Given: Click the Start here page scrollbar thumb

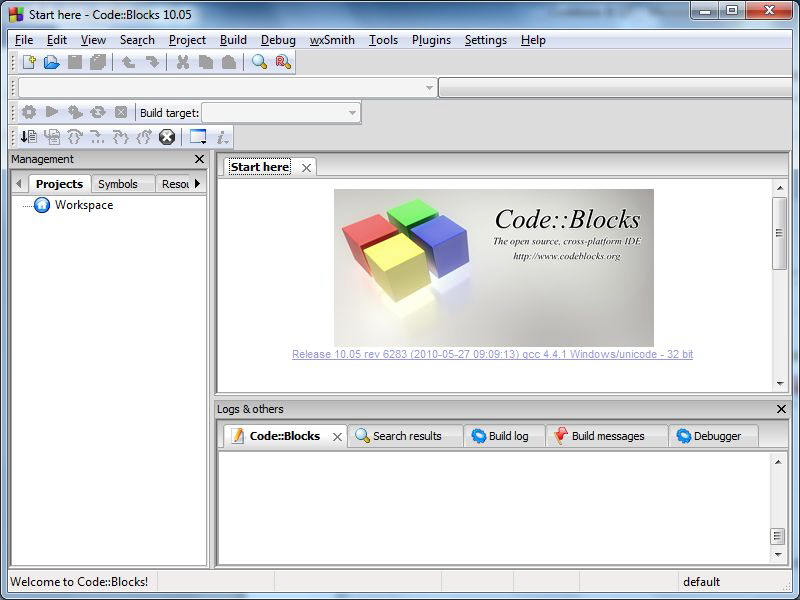Looking at the screenshot, I should 780,233.
